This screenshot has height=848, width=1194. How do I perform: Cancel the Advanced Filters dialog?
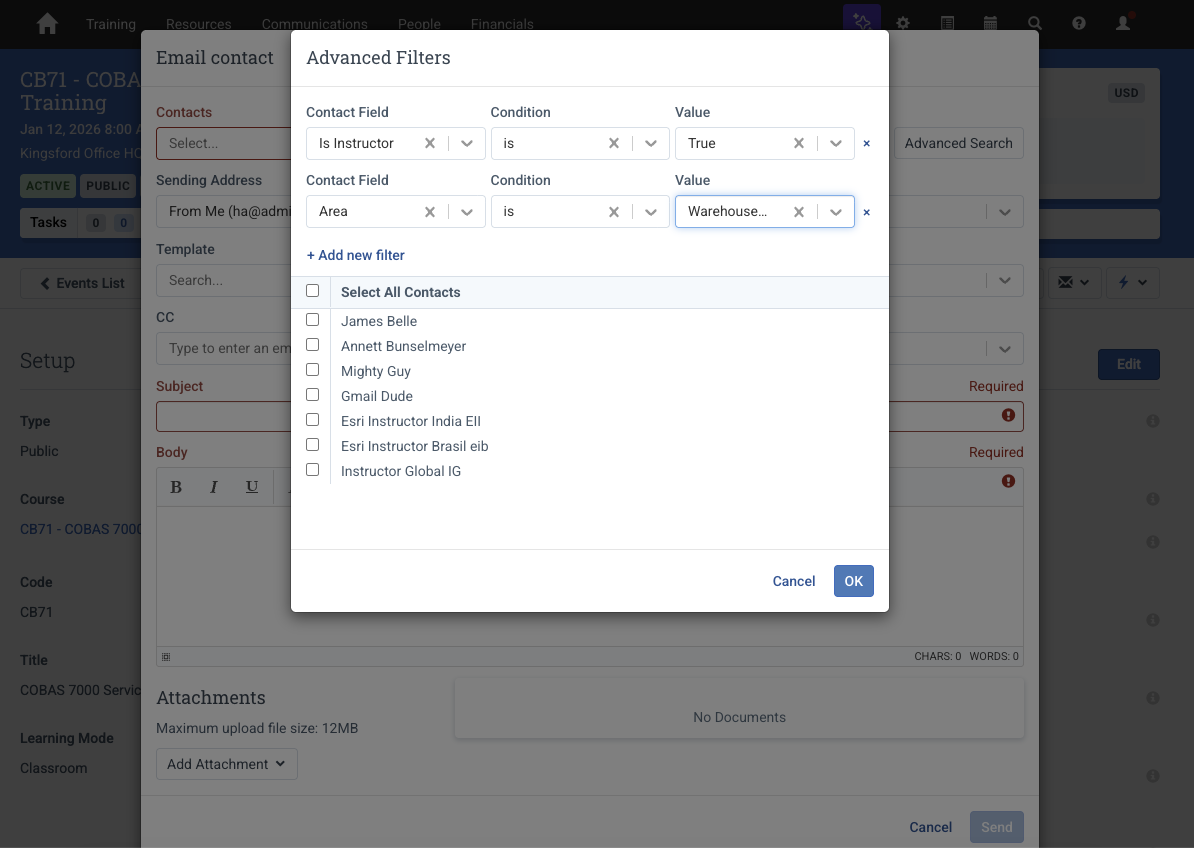(793, 581)
